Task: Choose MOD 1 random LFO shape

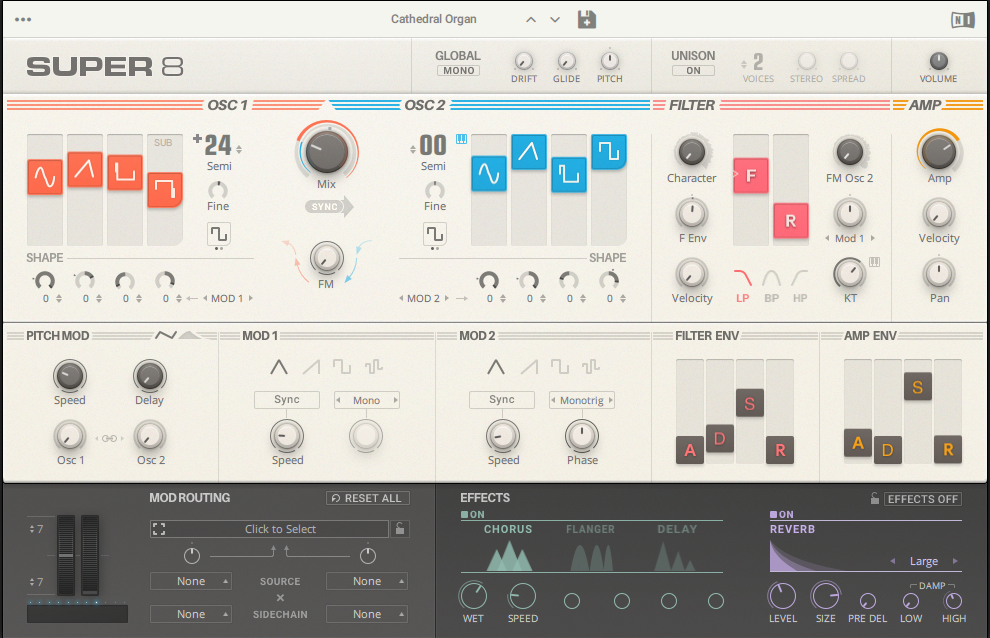Action: (373, 367)
